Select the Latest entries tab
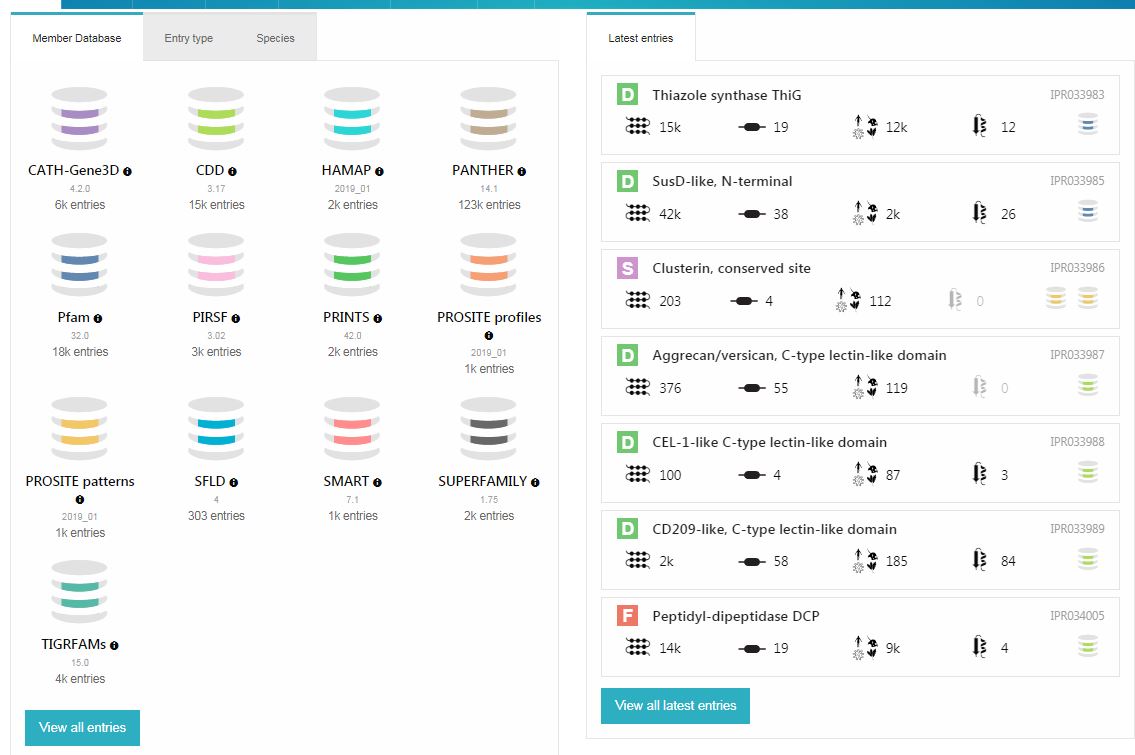Viewport: 1135px width, 755px height. (x=641, y=38)
